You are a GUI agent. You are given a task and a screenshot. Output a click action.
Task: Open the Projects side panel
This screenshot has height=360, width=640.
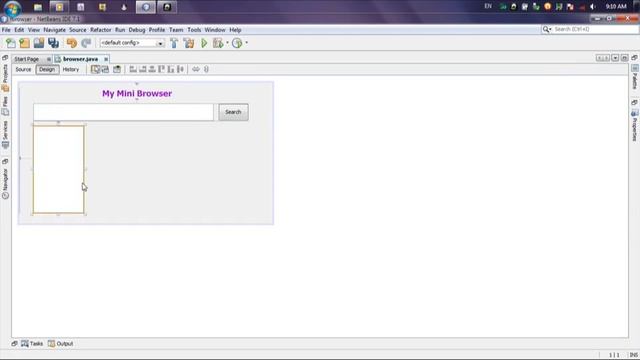point(5,78)
